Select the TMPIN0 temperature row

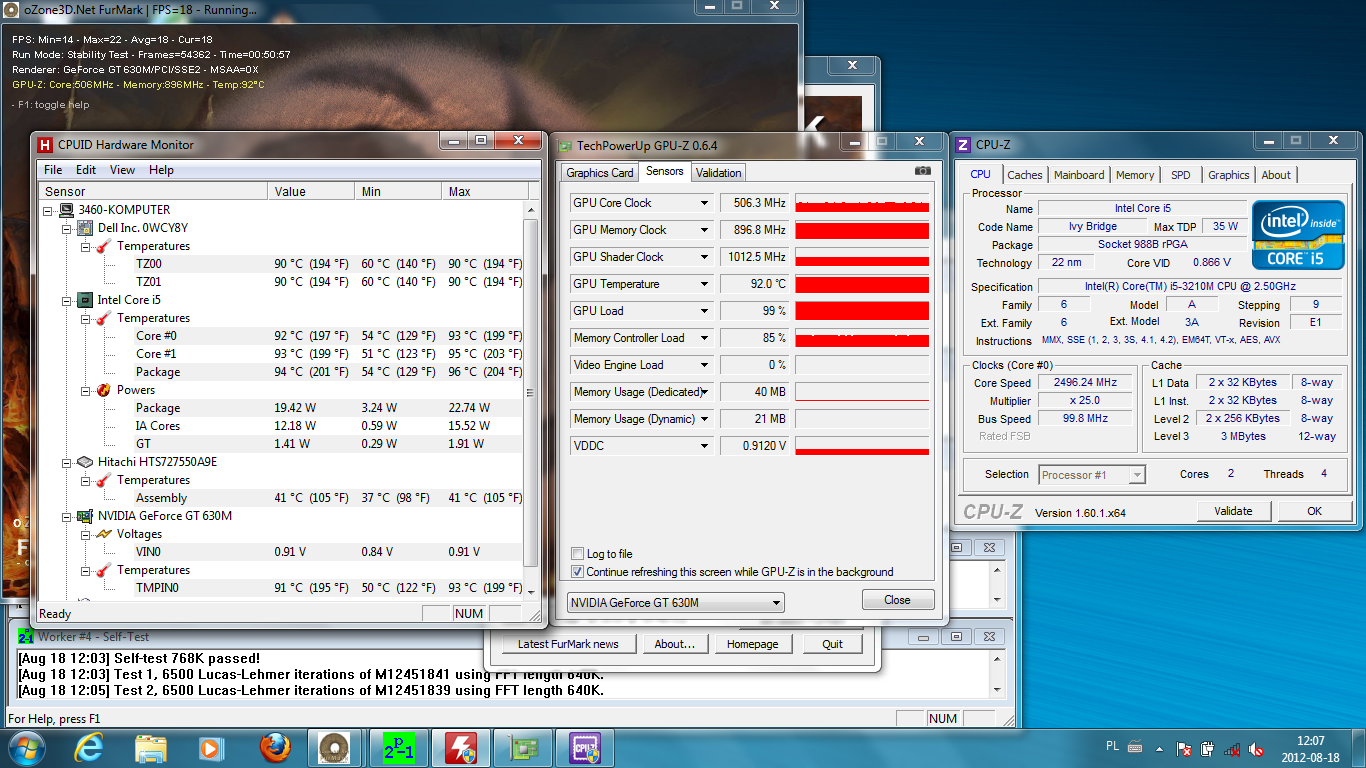[282, 588]
